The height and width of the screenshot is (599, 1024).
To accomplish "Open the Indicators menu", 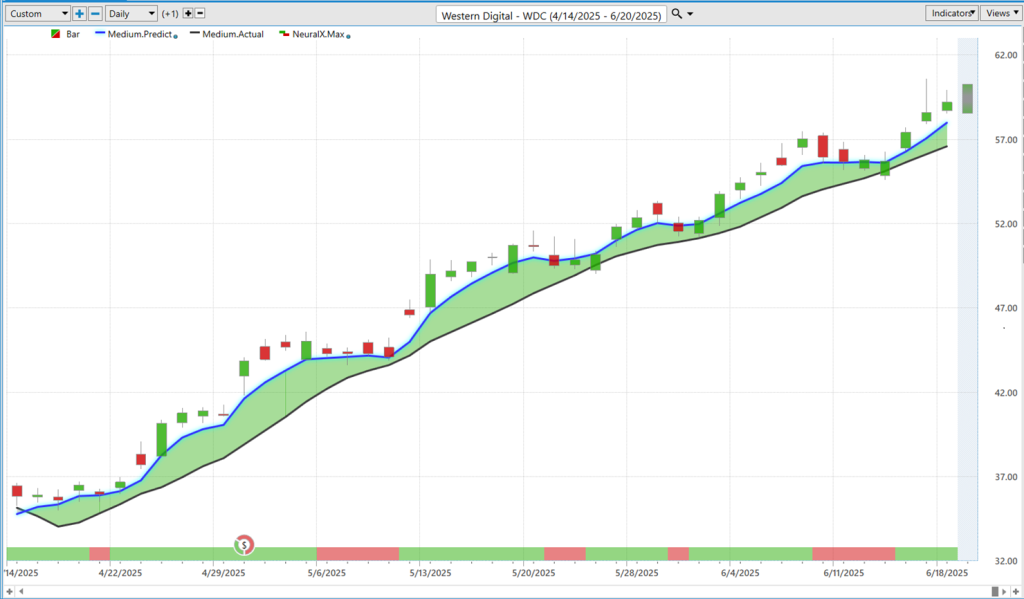I will click(x=952, y=13).
